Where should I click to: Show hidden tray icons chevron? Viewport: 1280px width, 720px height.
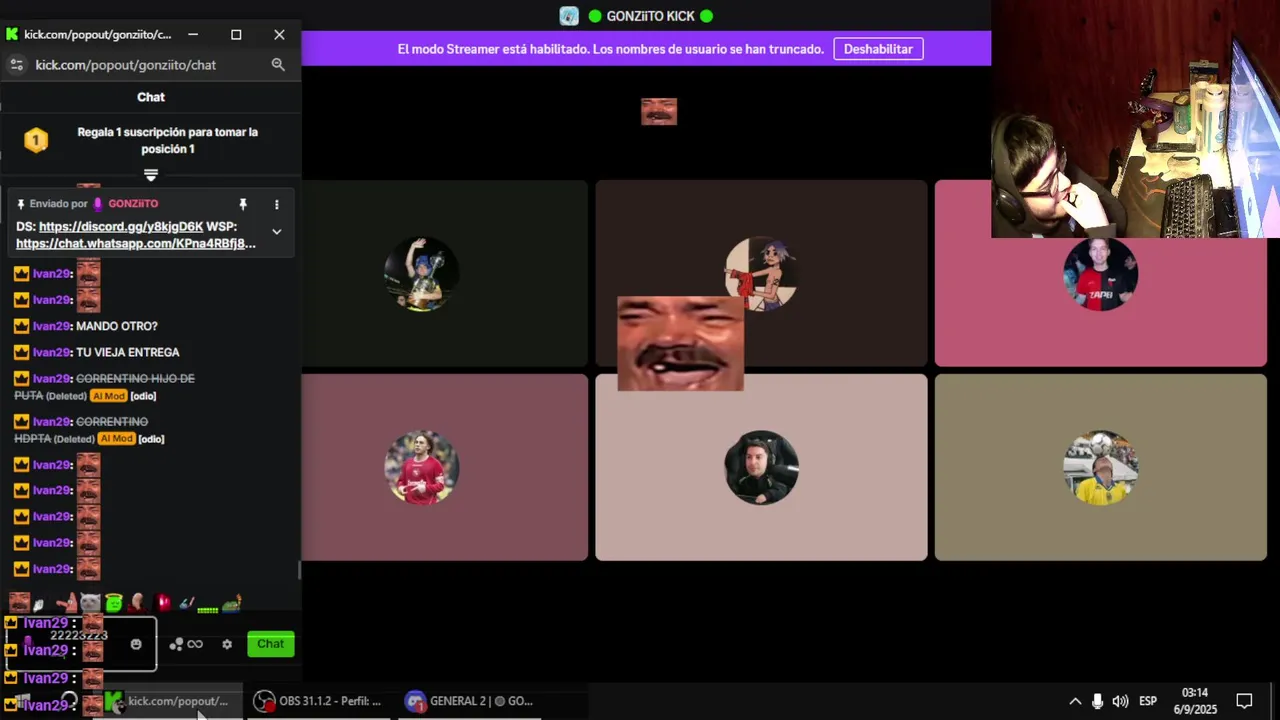(x=1075, y=701)
